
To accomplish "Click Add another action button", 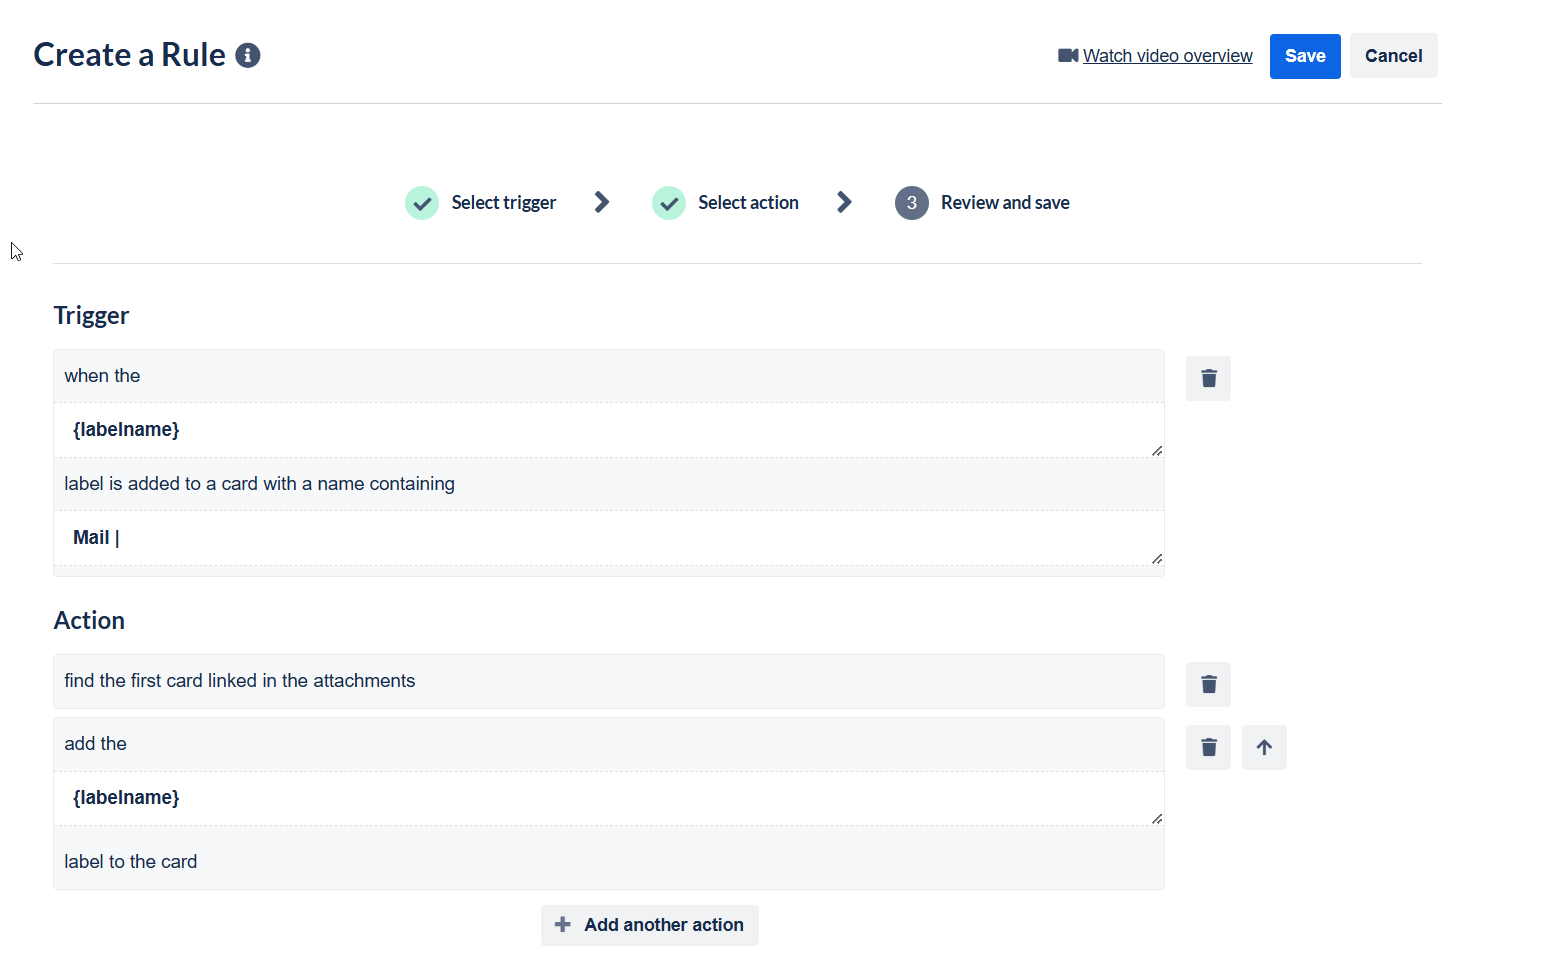I will (650, 925).
